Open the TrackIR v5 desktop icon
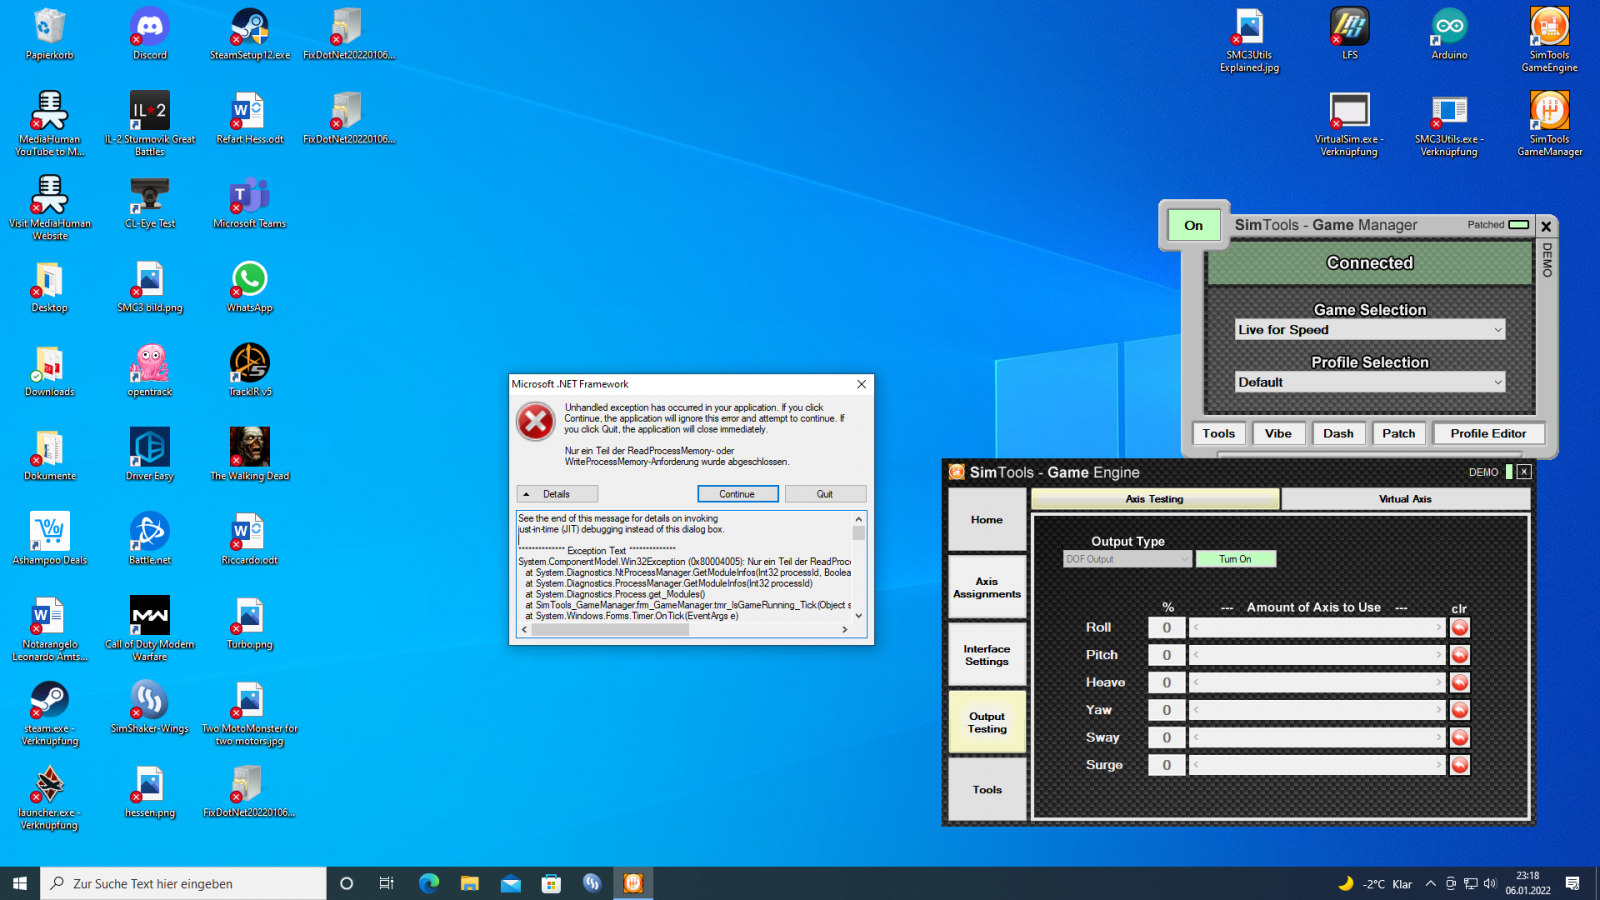The height and width of the screenshot is (900, 1600). click(250, 370)
